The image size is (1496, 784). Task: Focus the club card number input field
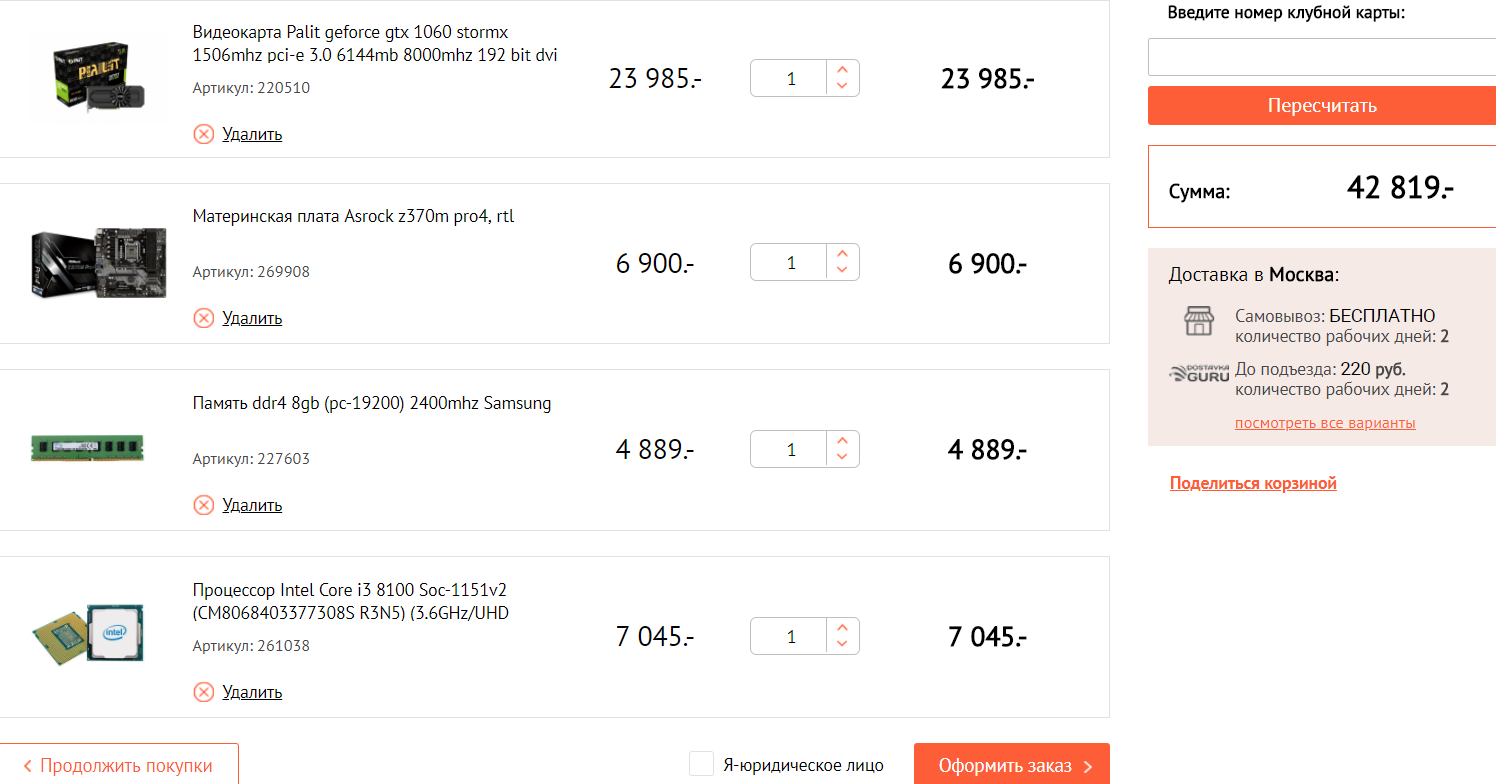click(x=1321, y=57)
